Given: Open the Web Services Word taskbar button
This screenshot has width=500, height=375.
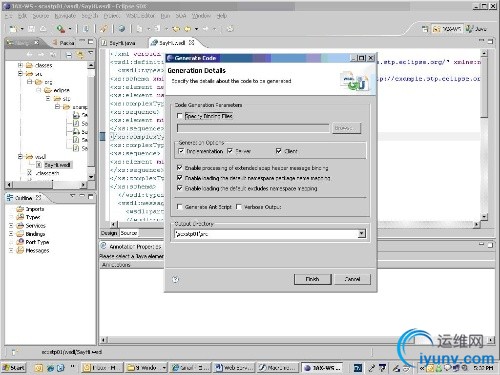Looking at the screenshot, I should [x=234, y=368].
